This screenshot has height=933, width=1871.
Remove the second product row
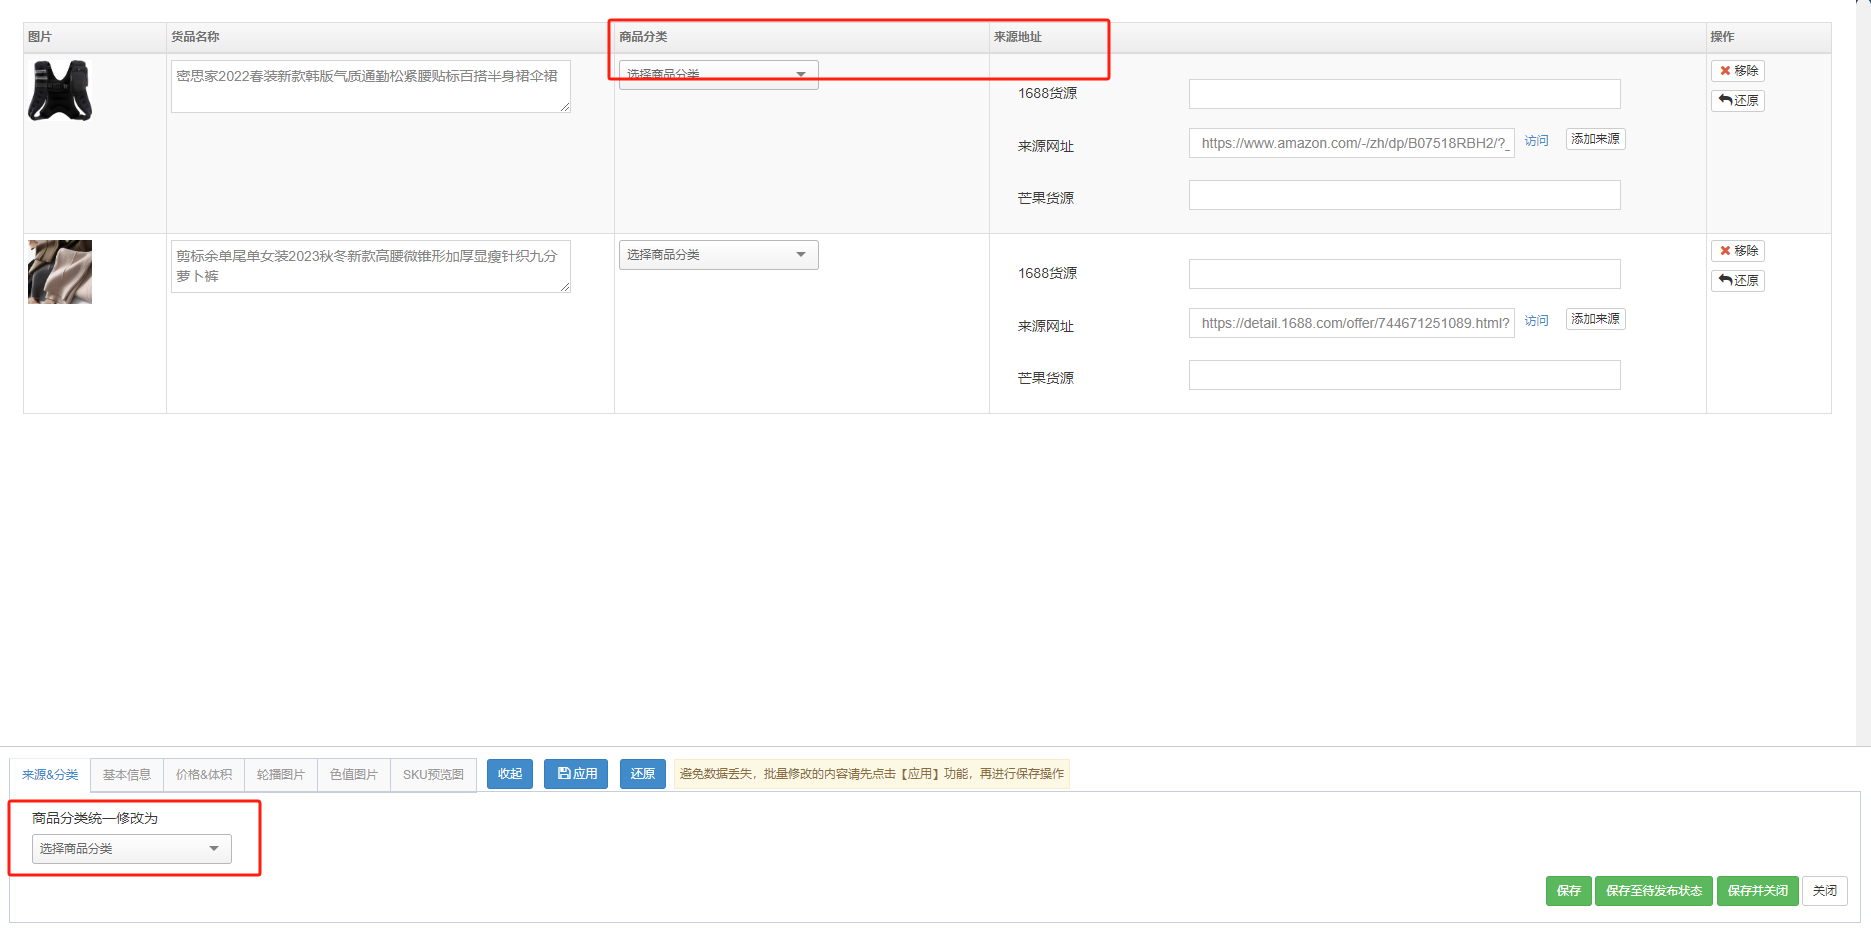coord(1737,251)
